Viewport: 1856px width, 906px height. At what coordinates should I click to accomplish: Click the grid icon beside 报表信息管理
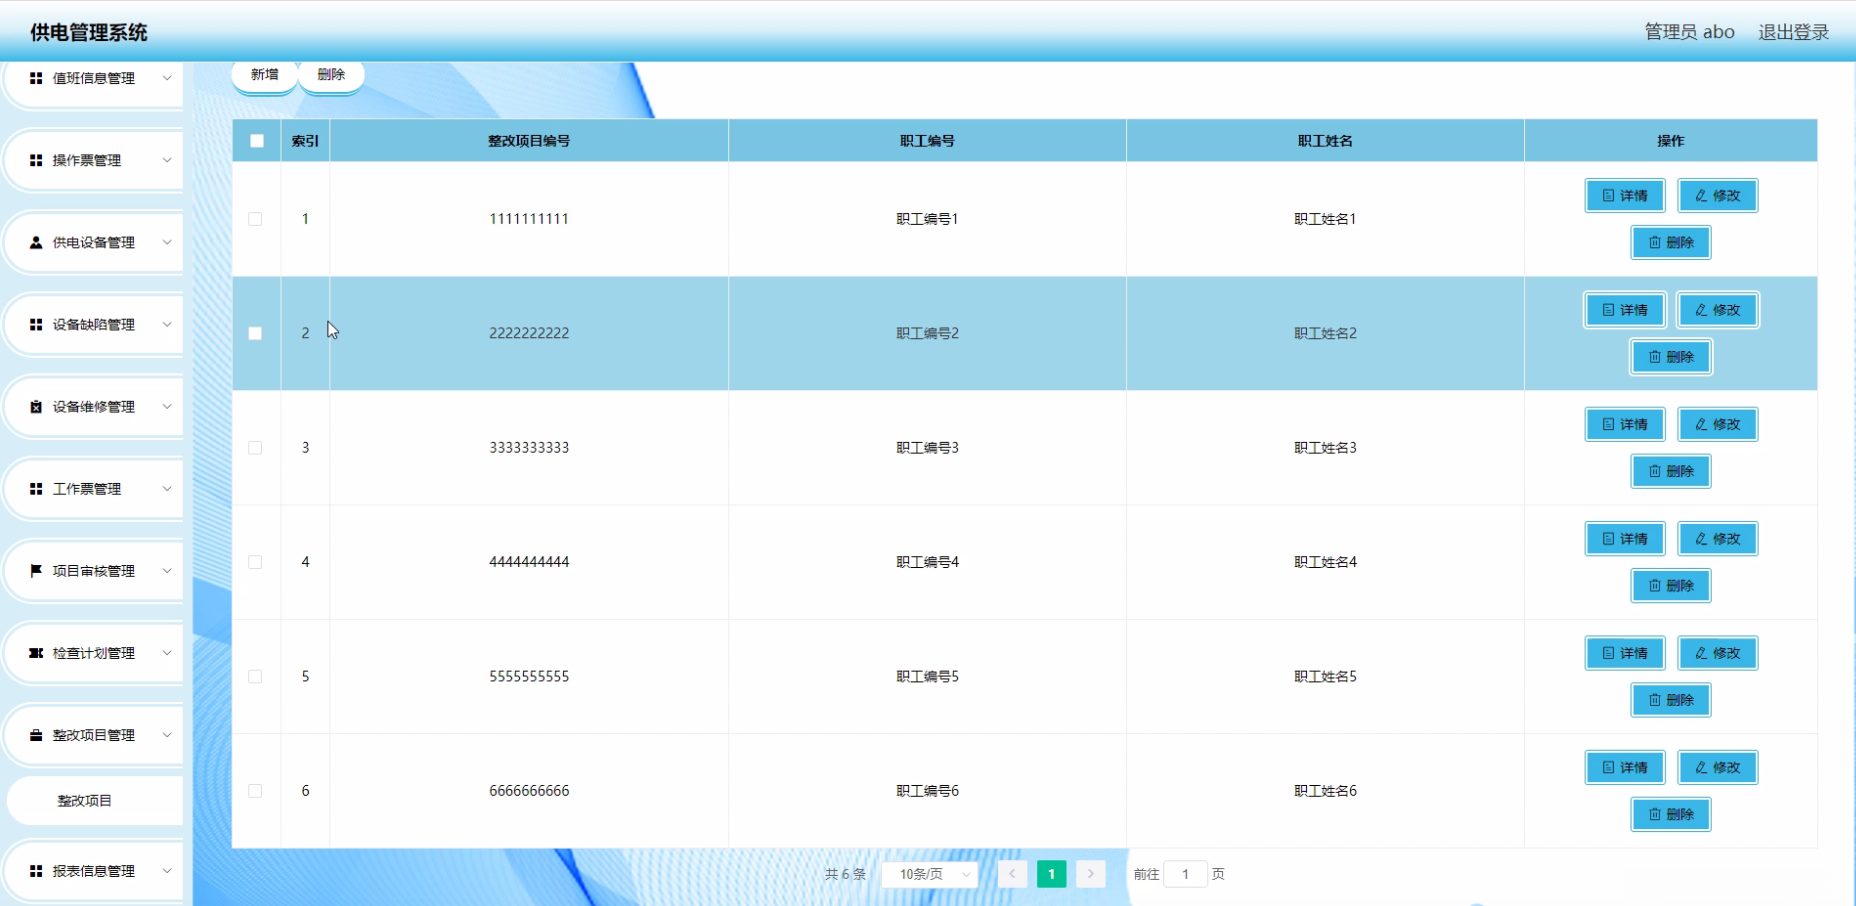click(36, 871)
